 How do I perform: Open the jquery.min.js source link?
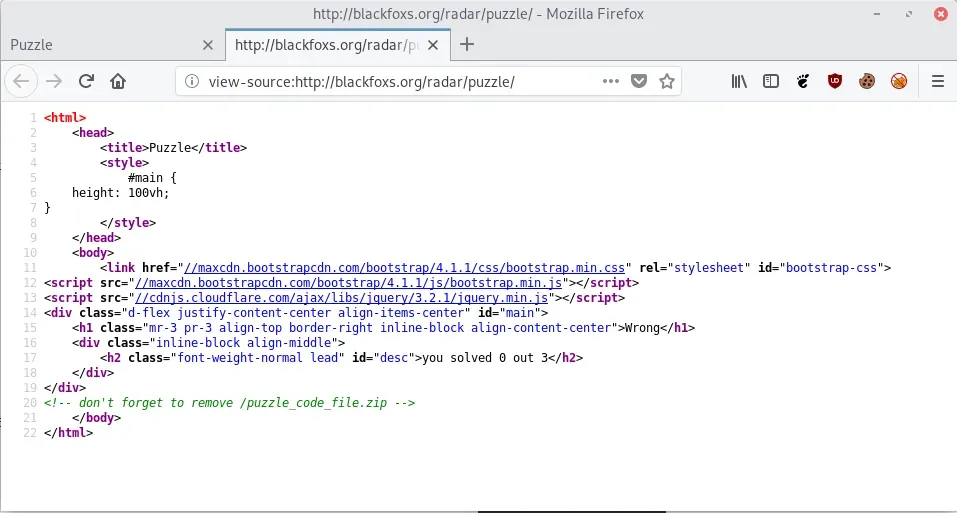click(x=341, y=297)
